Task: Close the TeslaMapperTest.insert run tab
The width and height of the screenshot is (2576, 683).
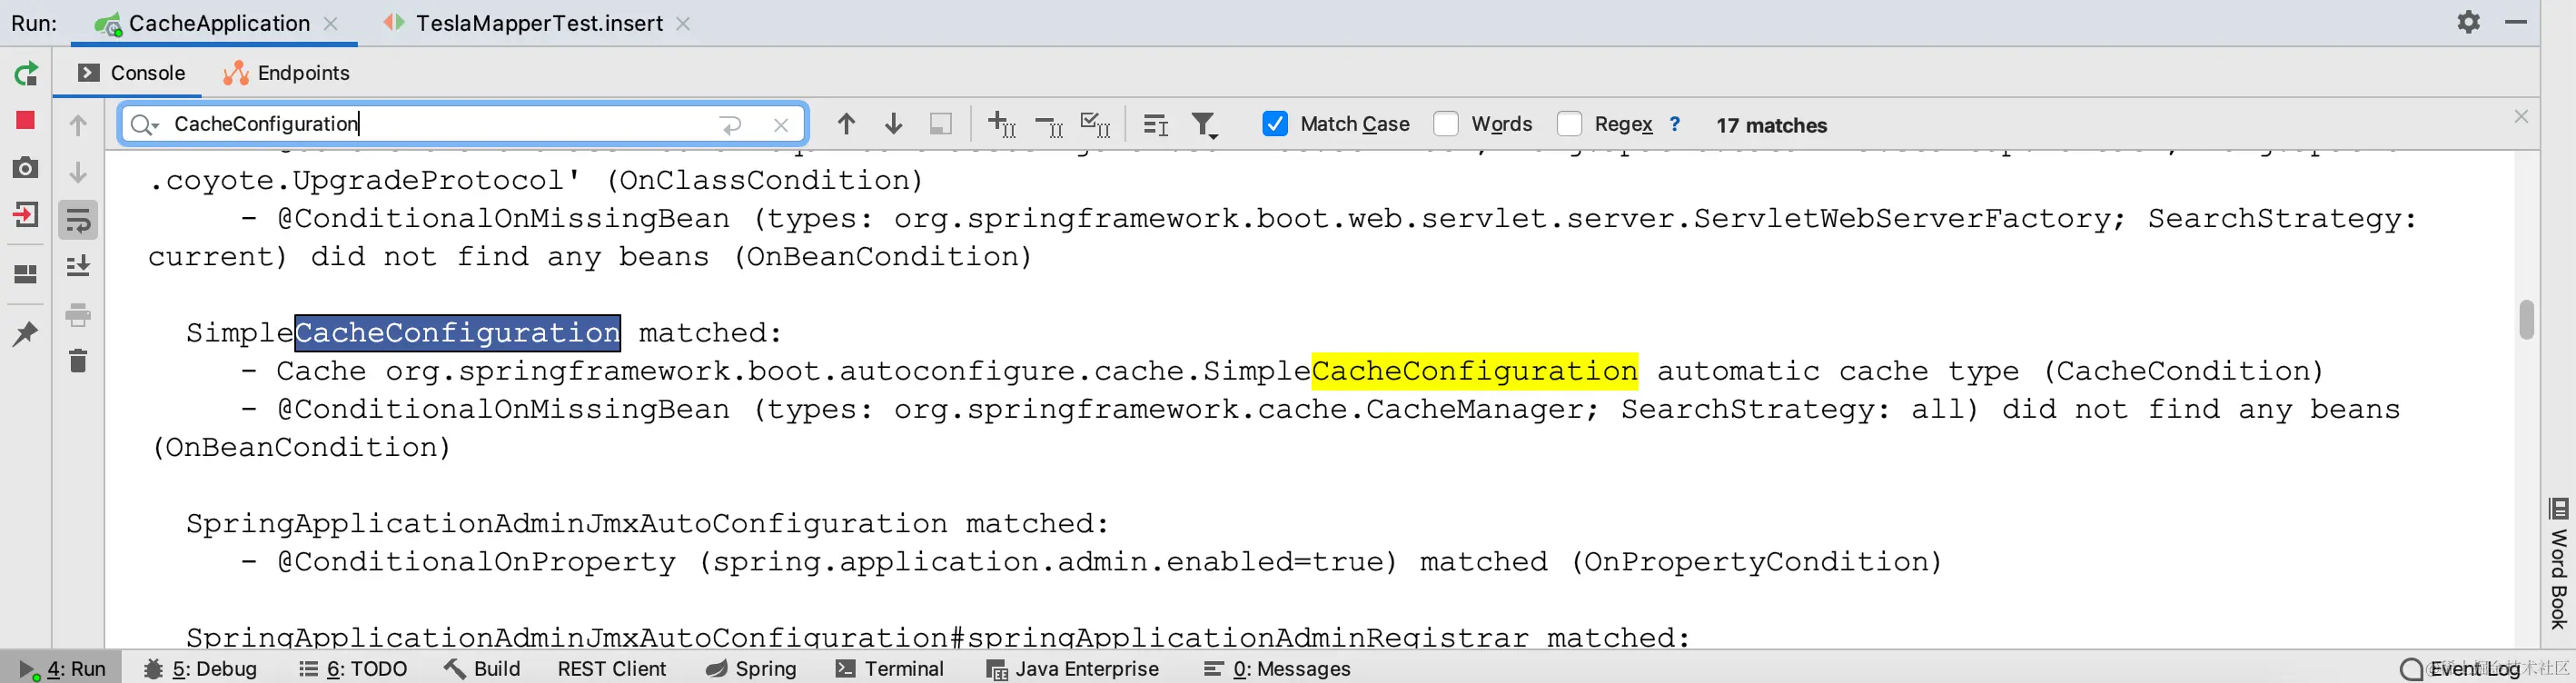Action: click(683, 23)
